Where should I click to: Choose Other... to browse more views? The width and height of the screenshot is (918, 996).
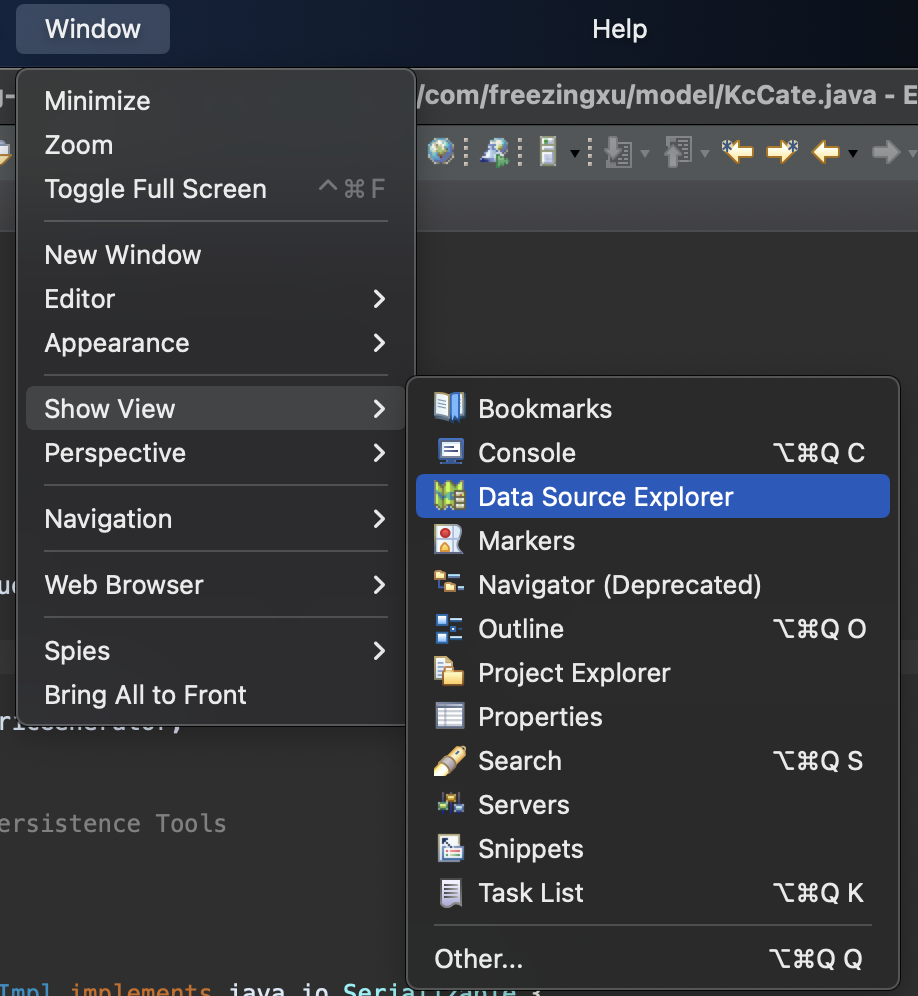pyautogui.click(x=478, y=958)
